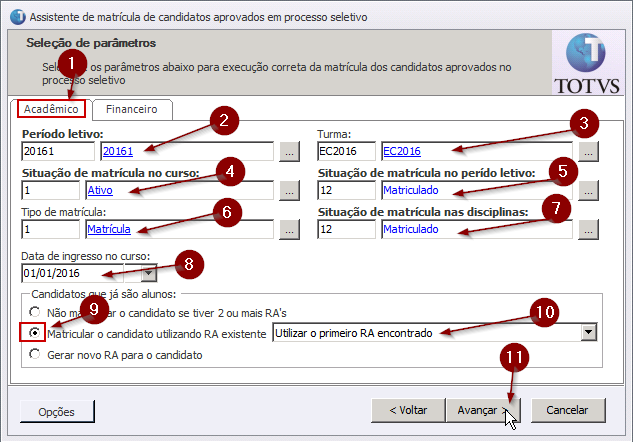
Task: Open lookup button for Período letivo
Action: point(288,152)
